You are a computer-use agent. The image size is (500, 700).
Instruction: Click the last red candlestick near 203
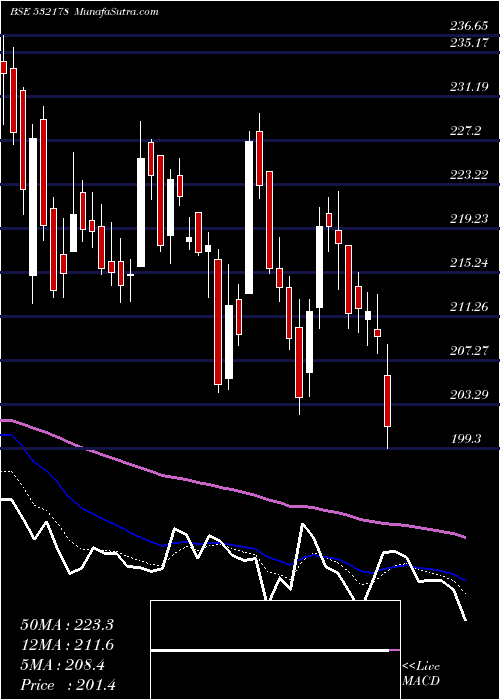(x=388, y=401)
